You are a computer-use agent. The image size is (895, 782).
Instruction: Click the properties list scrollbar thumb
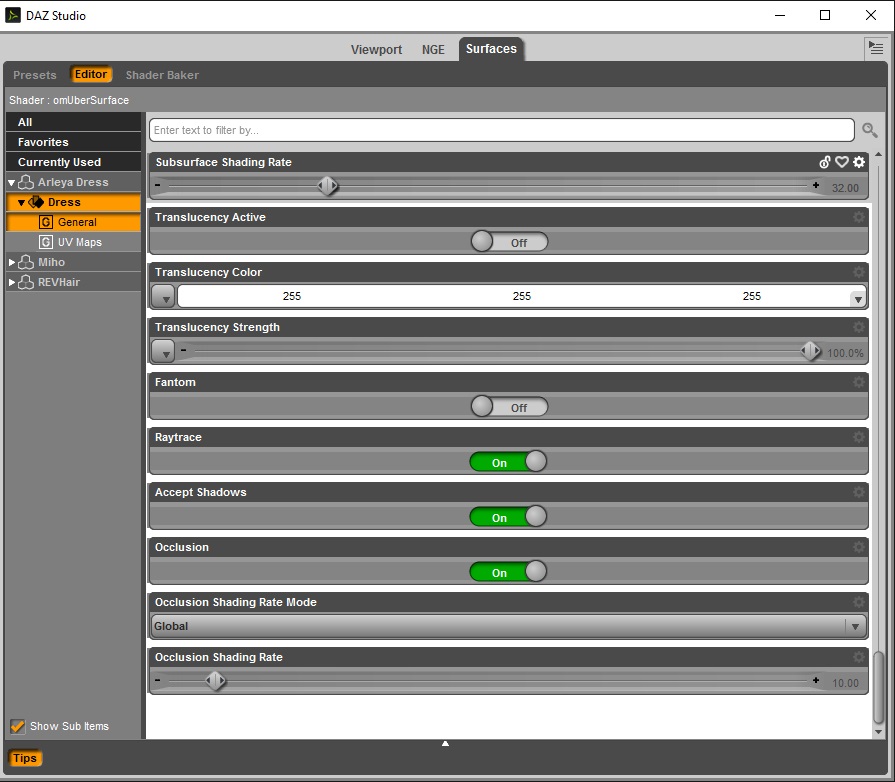878,687
